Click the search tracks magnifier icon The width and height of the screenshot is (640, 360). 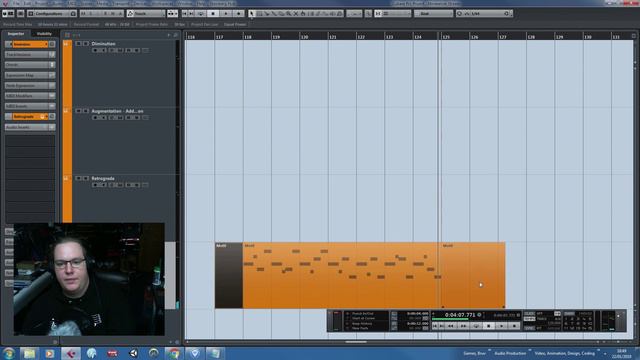click(176, 35)
